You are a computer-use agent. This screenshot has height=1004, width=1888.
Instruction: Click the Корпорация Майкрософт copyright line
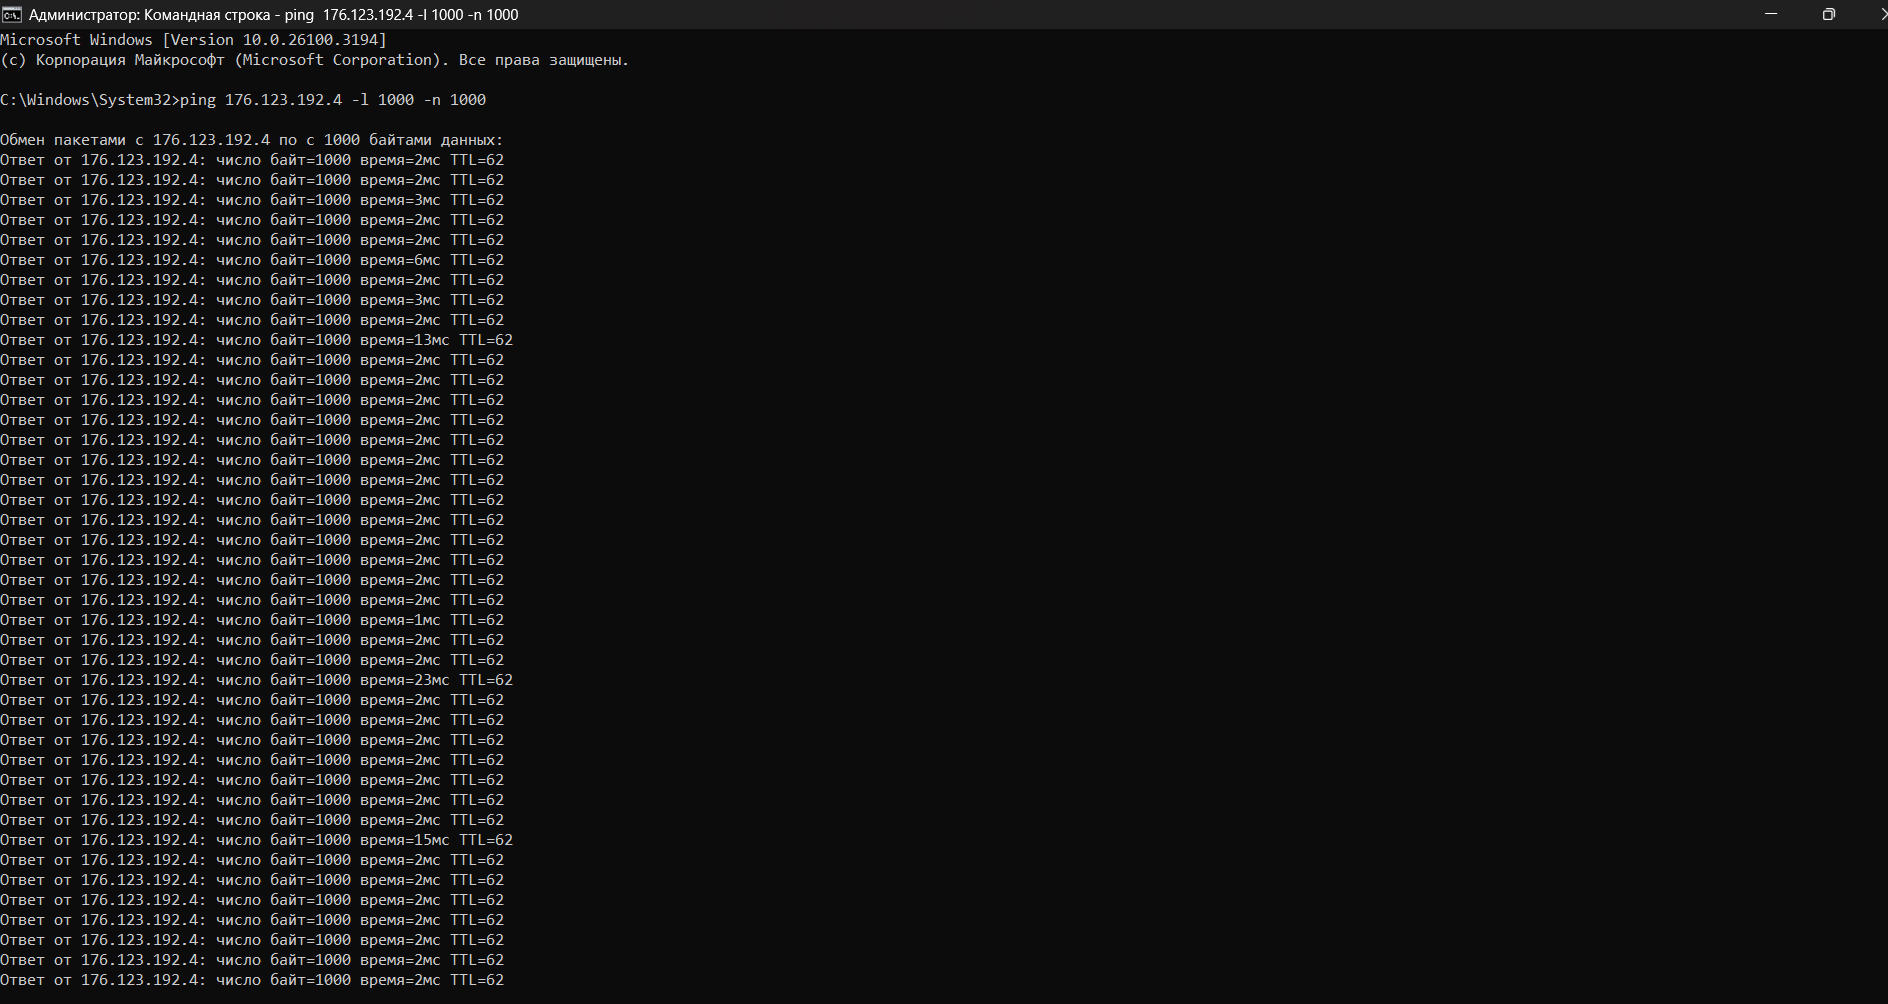coord(314,60)
